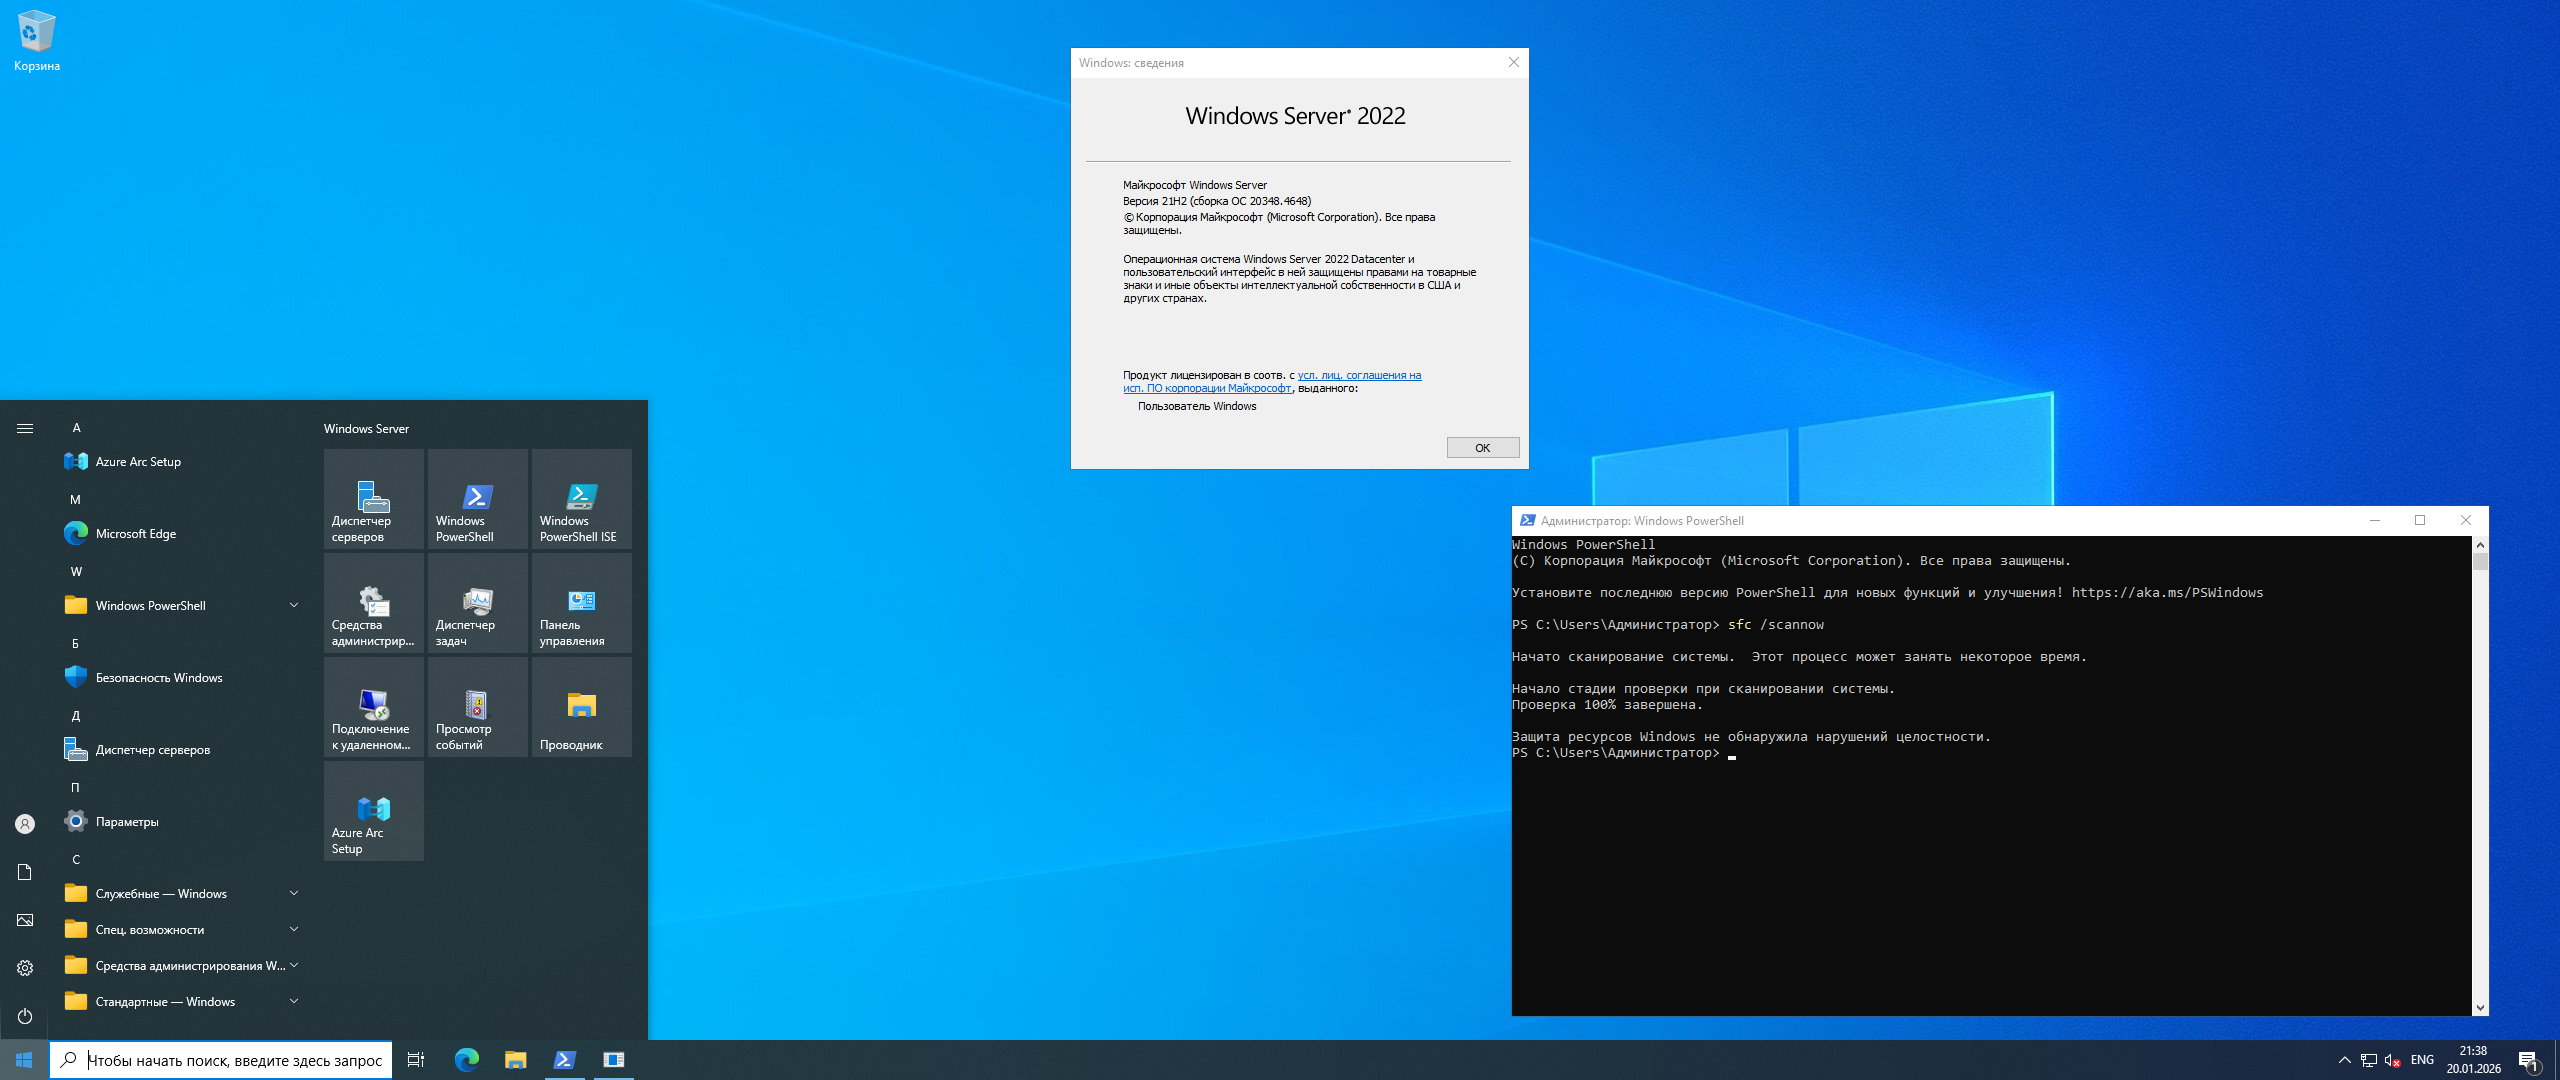
Task: Select Параметры in the Start app list
Action: point(126,821)
